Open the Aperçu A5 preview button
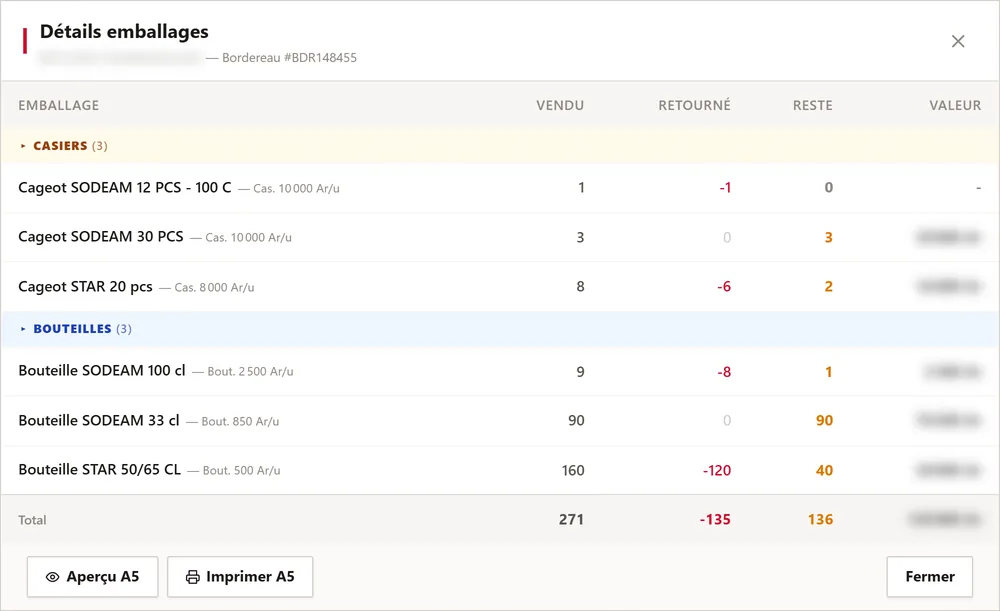1000x611 pixels. [x=92, y=577]
